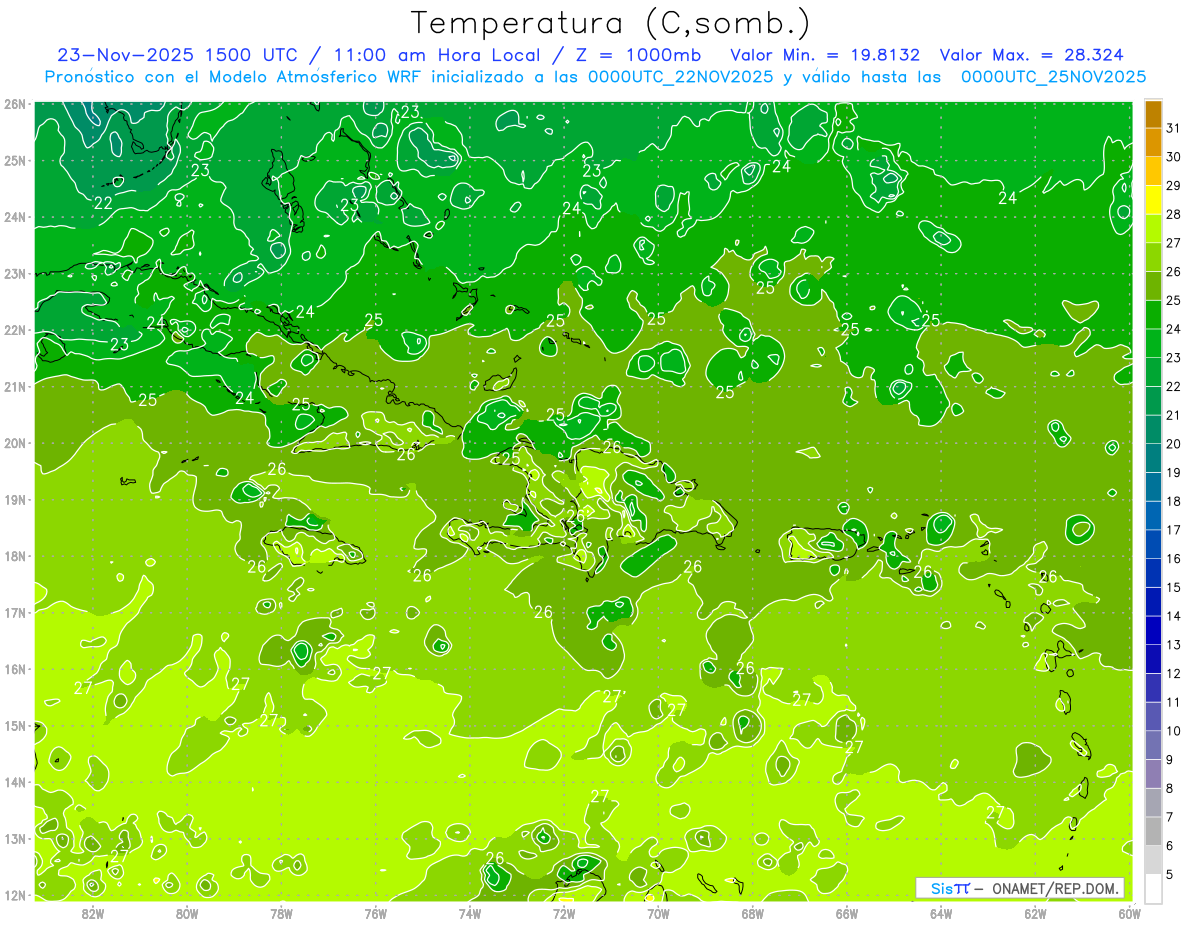This screenshot has height=927, width=1200.
Task: Click the gold legend swatch between 29 and 30
Action: [x=1153, y=172]
